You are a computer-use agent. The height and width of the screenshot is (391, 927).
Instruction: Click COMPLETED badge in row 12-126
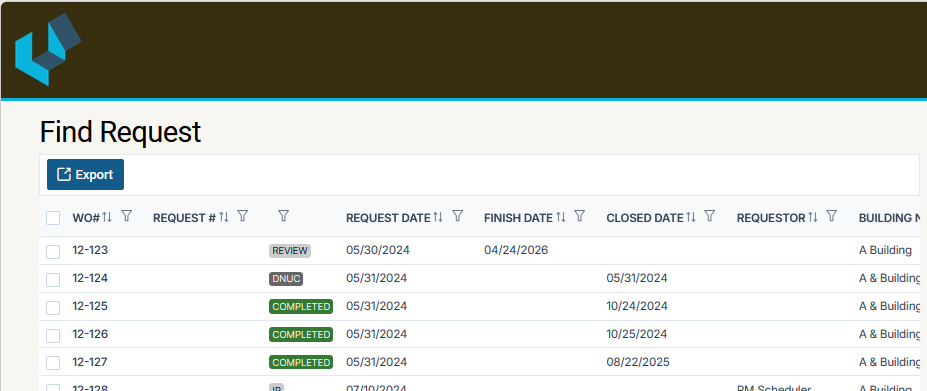[301, 334]
